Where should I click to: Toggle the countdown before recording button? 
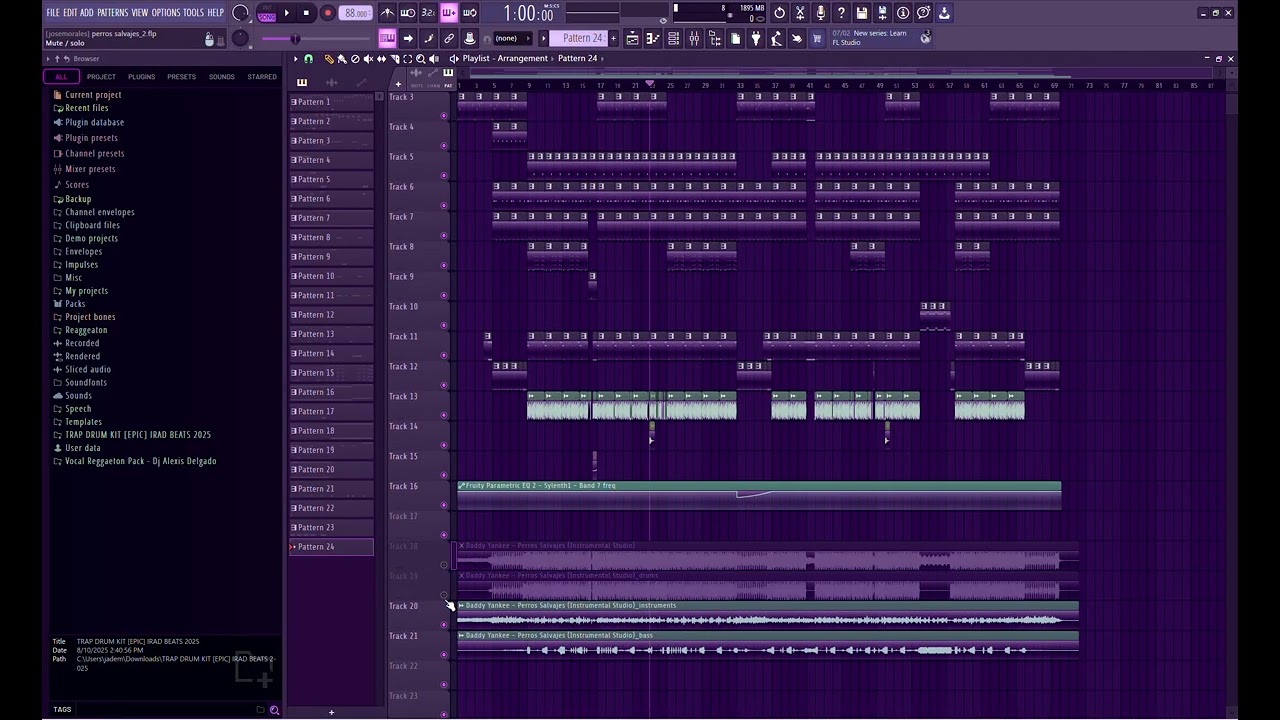click(x=428, y=13)
